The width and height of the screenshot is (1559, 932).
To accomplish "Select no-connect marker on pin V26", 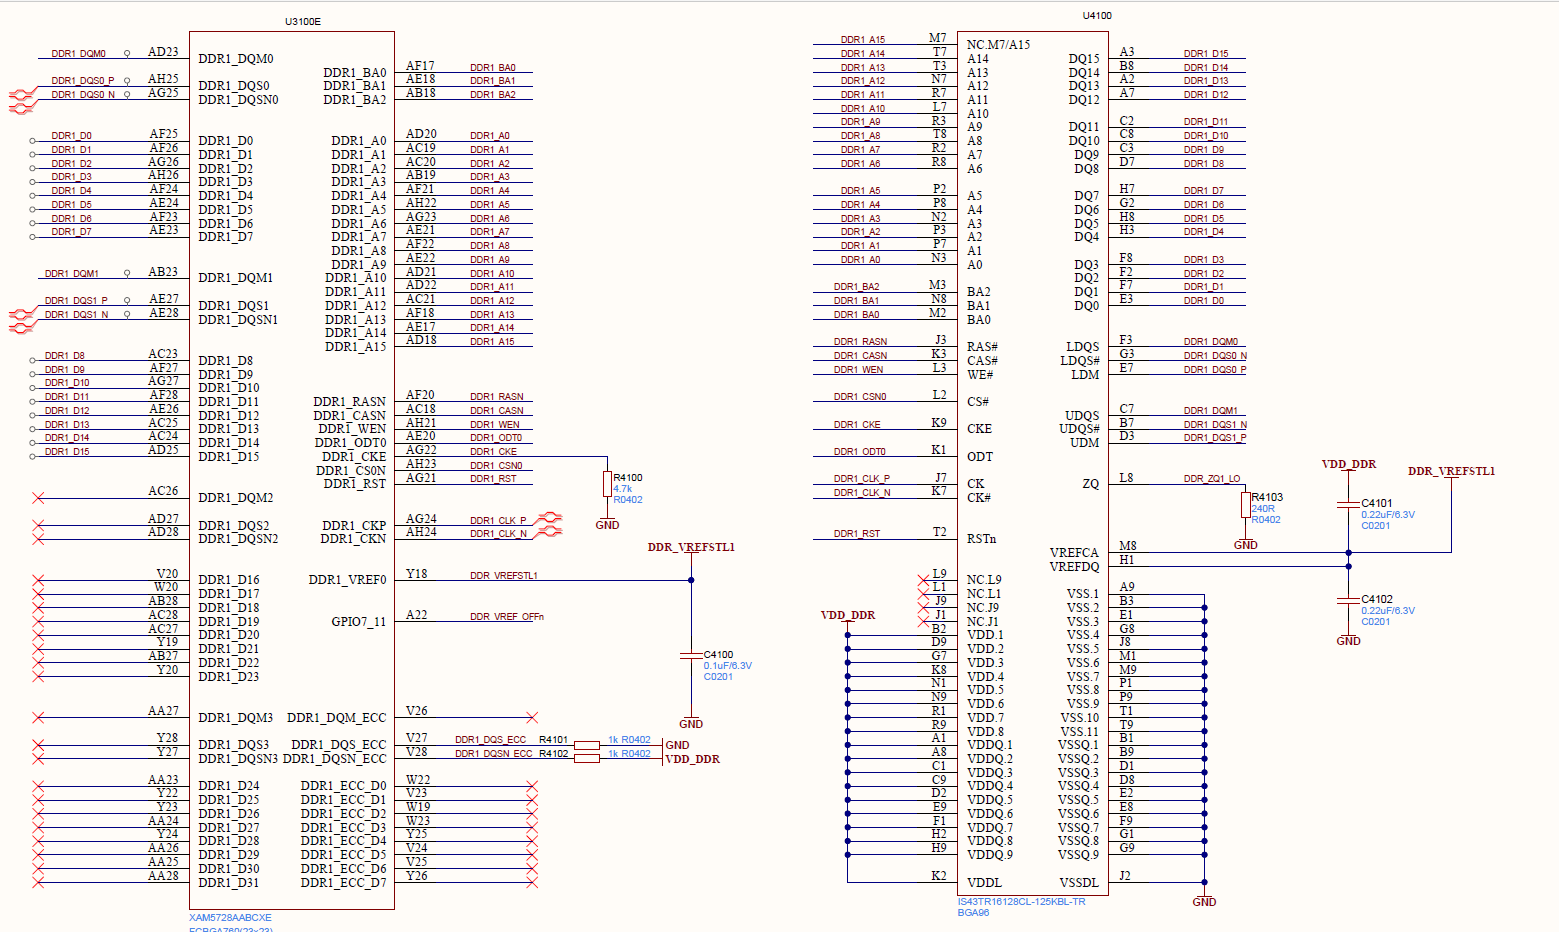I will (x=532, y=717).
